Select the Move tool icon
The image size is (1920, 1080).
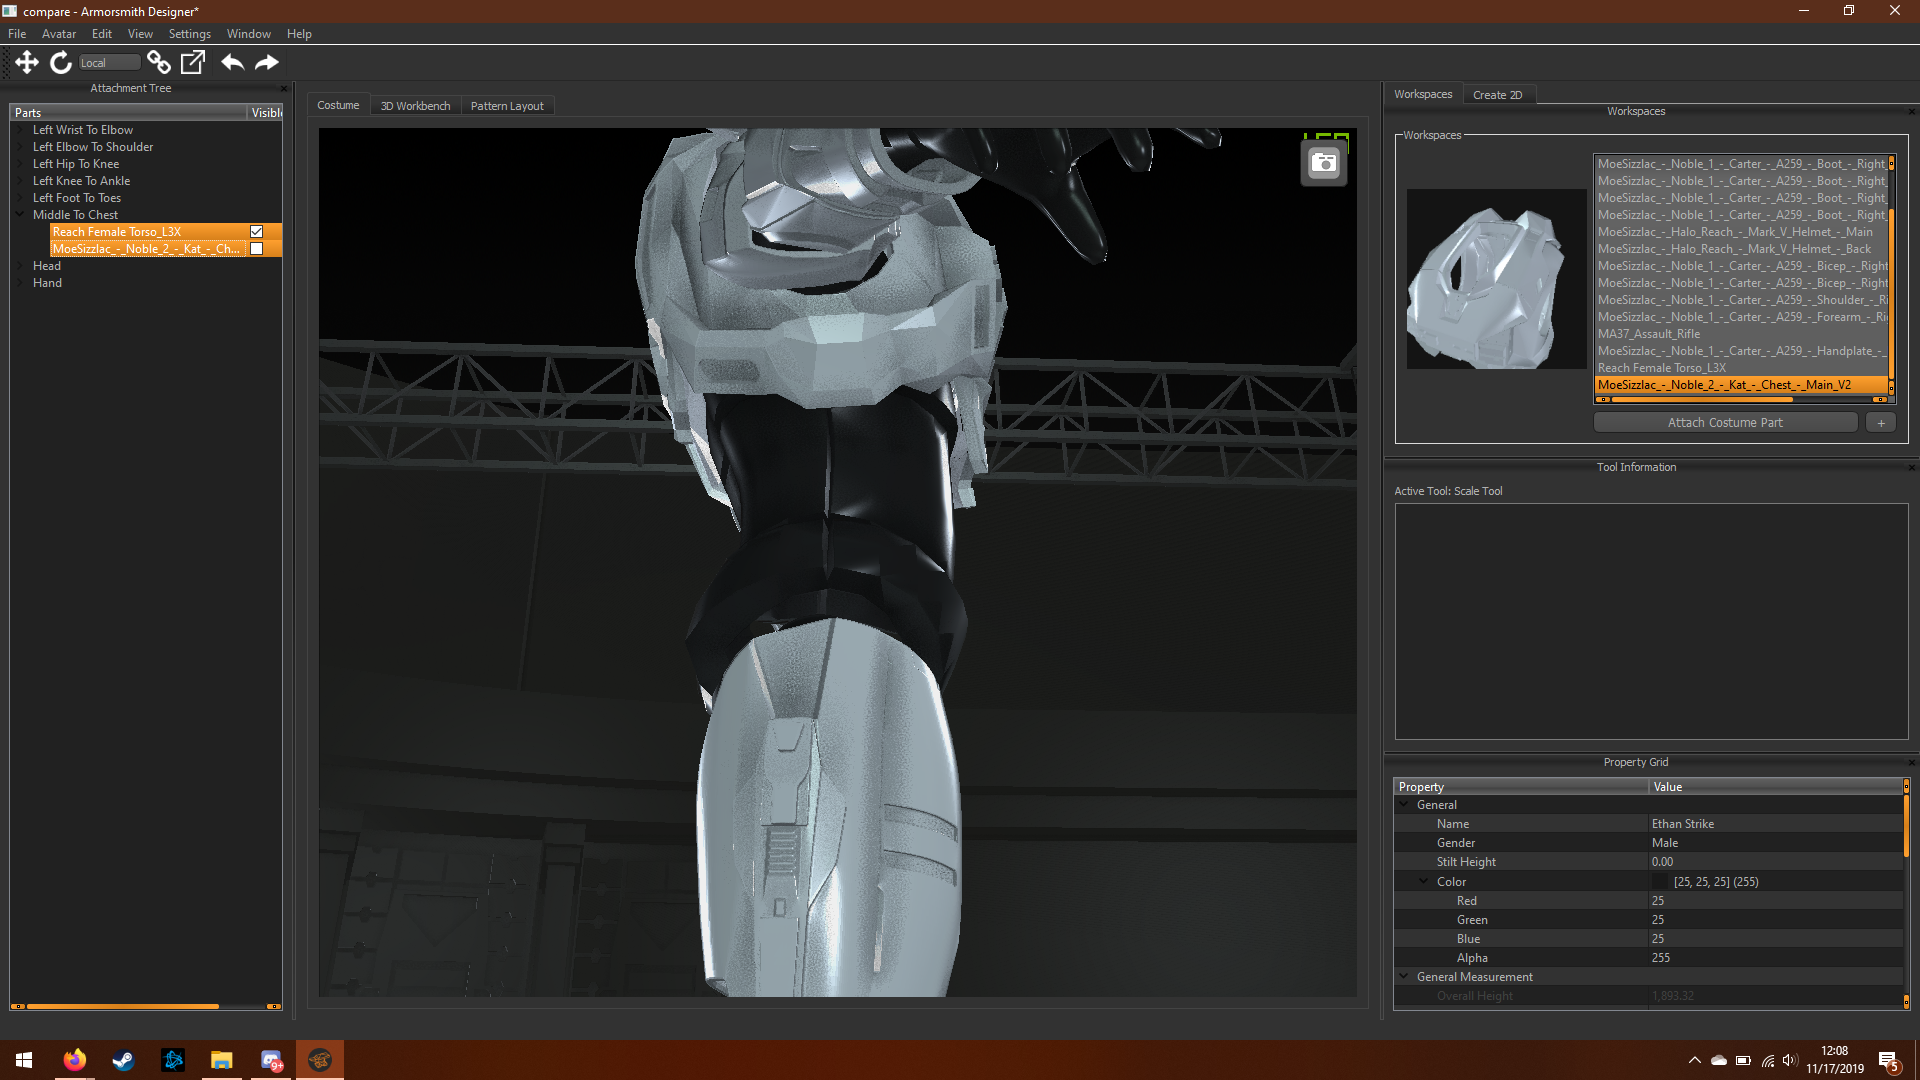click(x=27, y=62)
